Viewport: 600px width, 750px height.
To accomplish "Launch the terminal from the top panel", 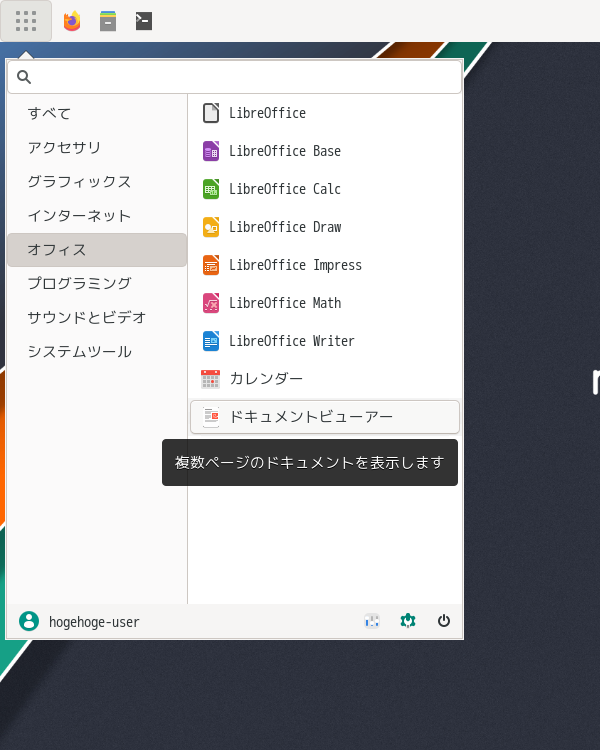I will 144,21.
